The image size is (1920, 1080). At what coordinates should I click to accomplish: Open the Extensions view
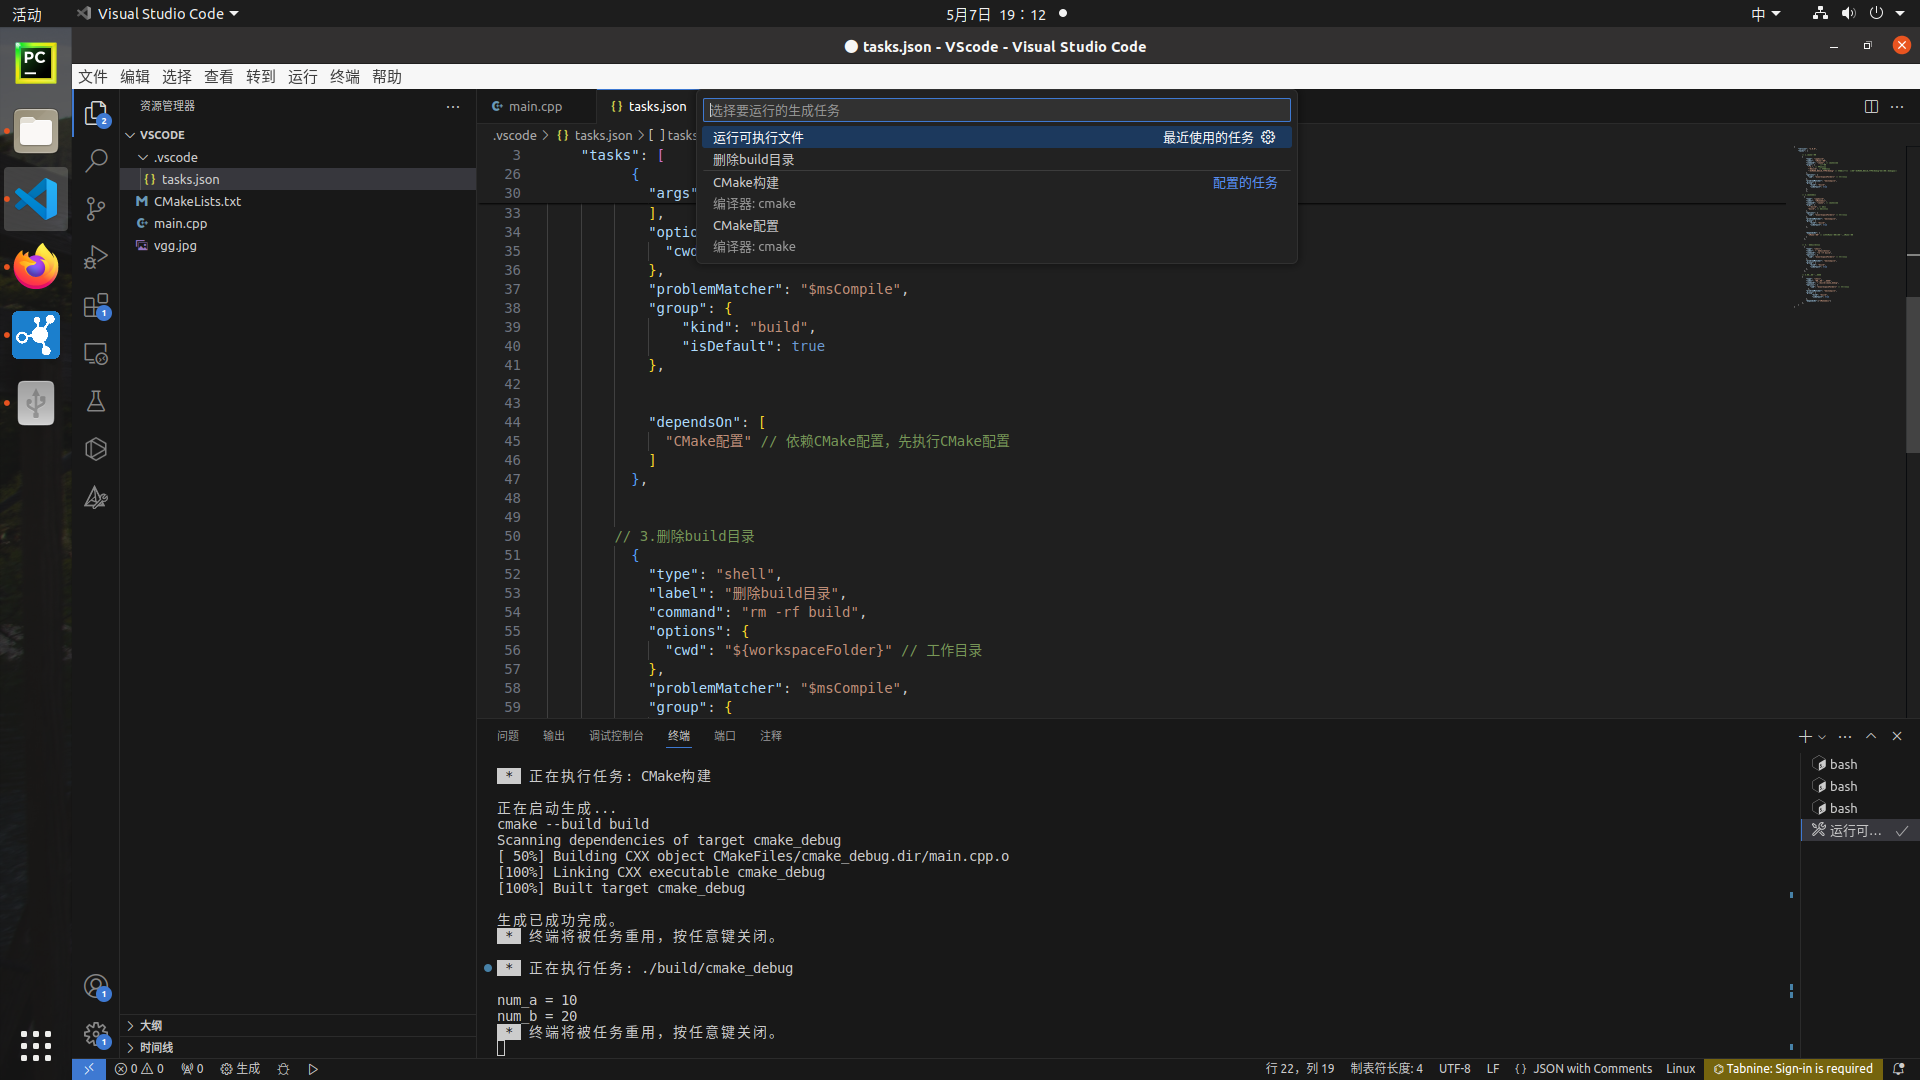[95, 305]
